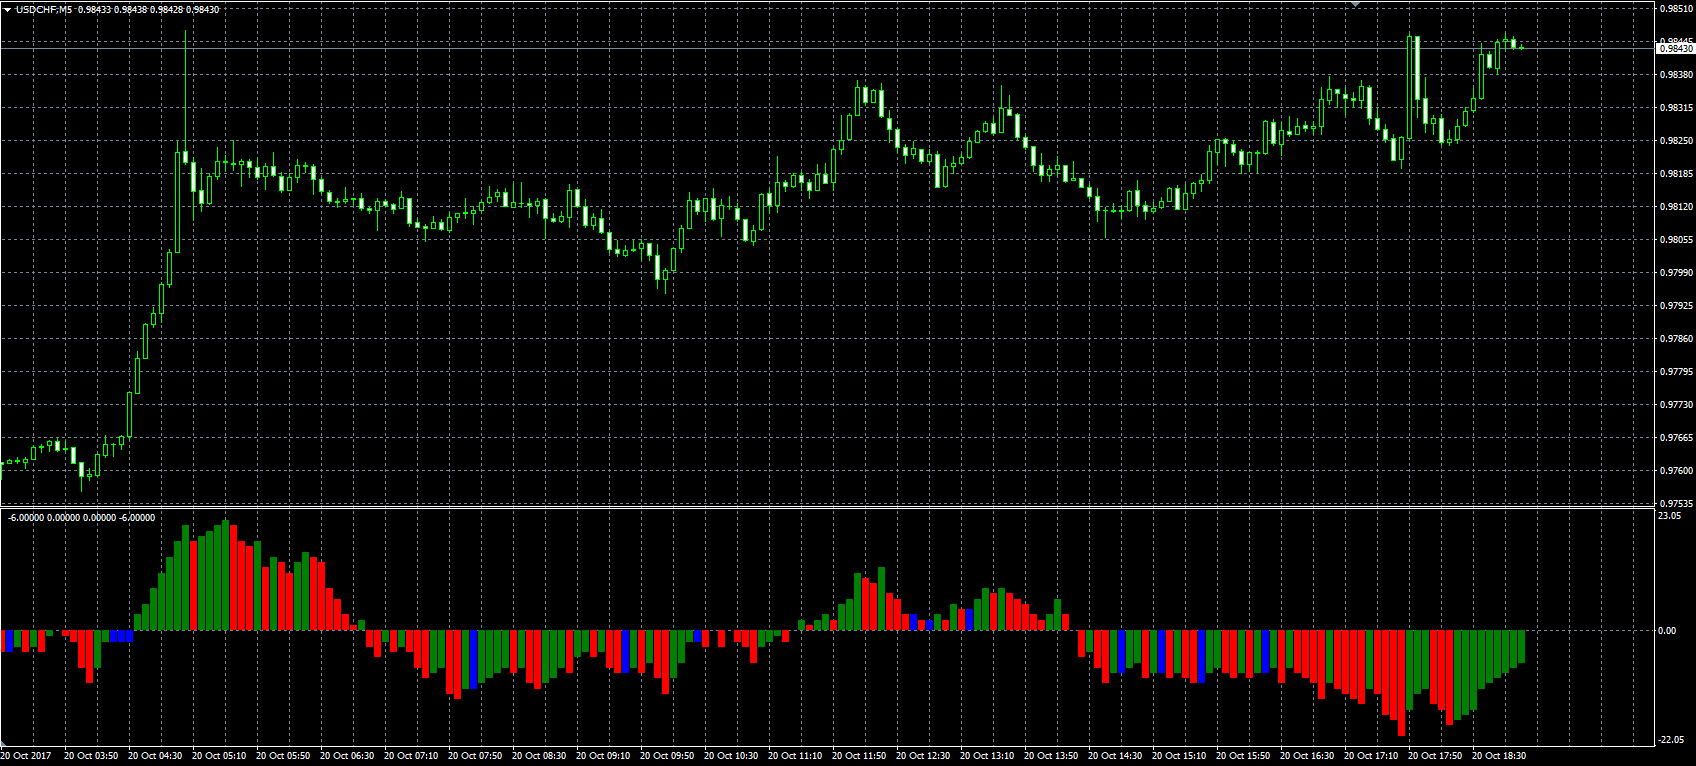
Task: Click the 0.97860 price axis label
Action: click(1676, 339)
